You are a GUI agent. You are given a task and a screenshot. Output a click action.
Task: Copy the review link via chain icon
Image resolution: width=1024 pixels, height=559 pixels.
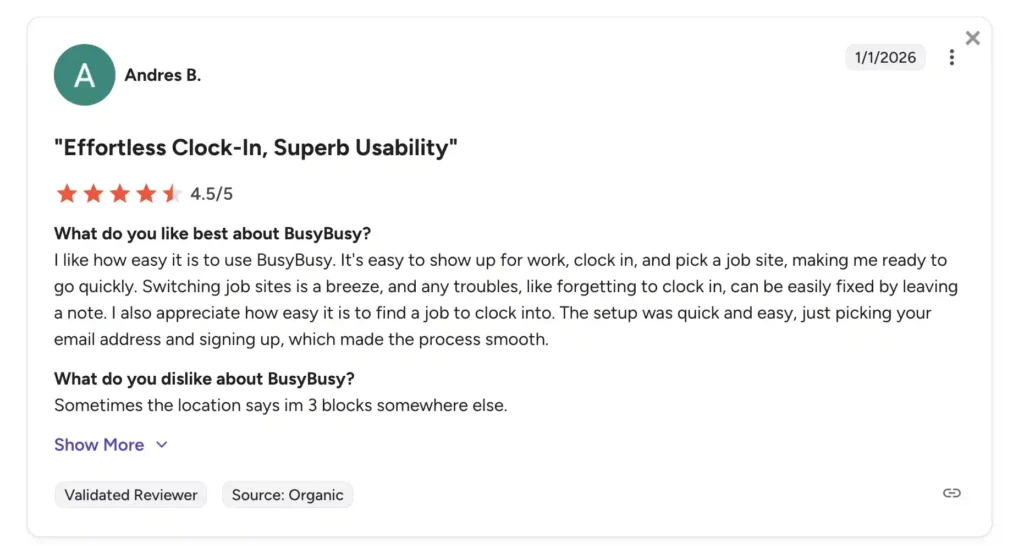pos(951,493)
